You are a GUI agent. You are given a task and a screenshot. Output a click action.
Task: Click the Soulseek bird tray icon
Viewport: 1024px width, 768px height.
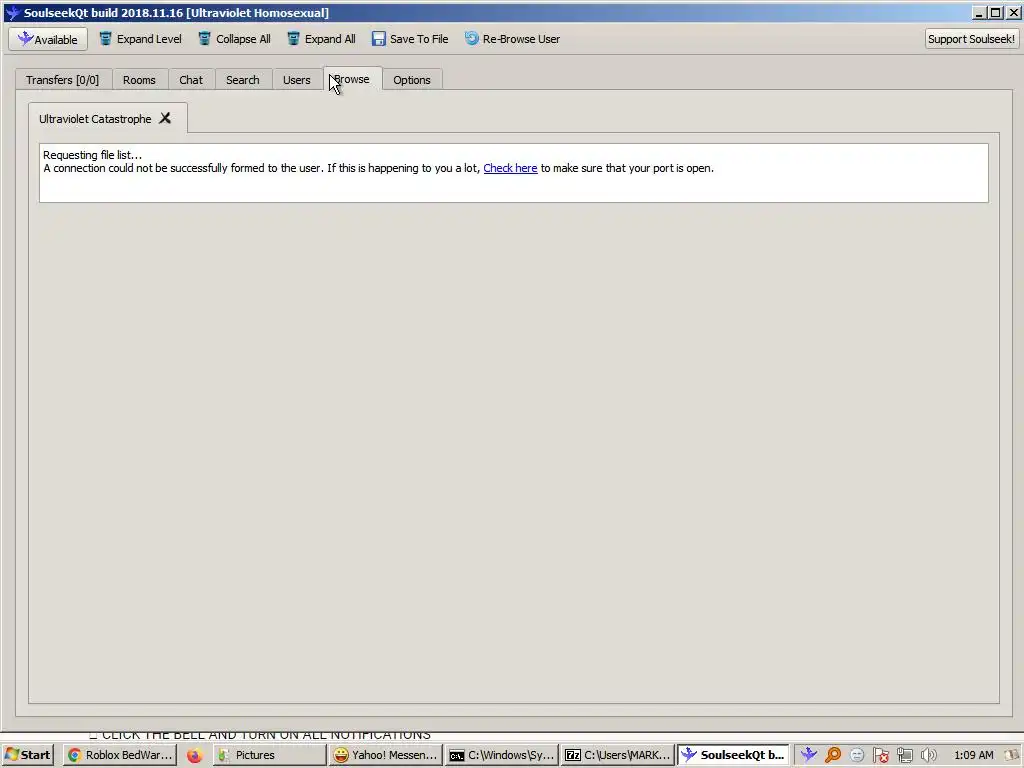click(x=808, y=755)
